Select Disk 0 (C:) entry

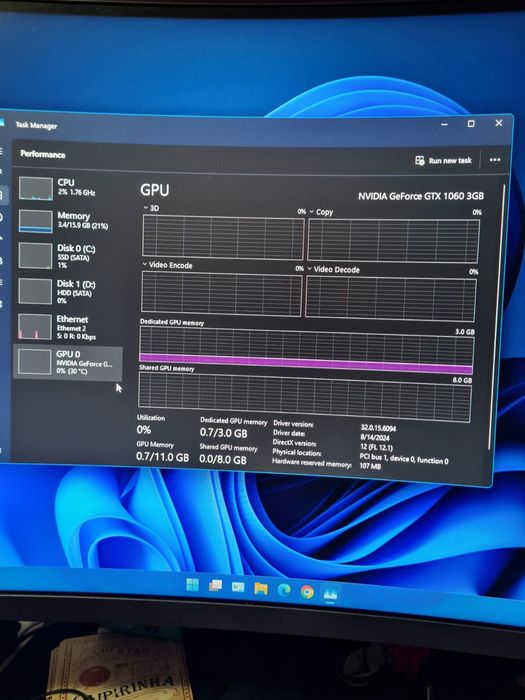pos(68,256)
